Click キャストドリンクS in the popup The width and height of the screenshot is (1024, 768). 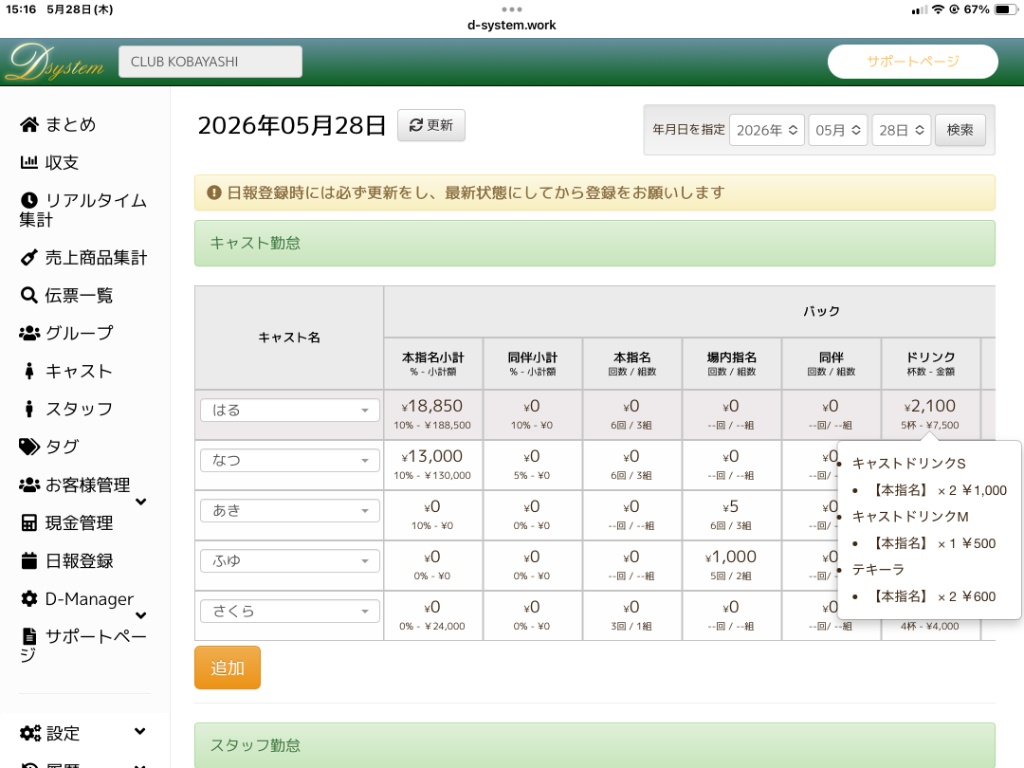[x=908, y=463]
